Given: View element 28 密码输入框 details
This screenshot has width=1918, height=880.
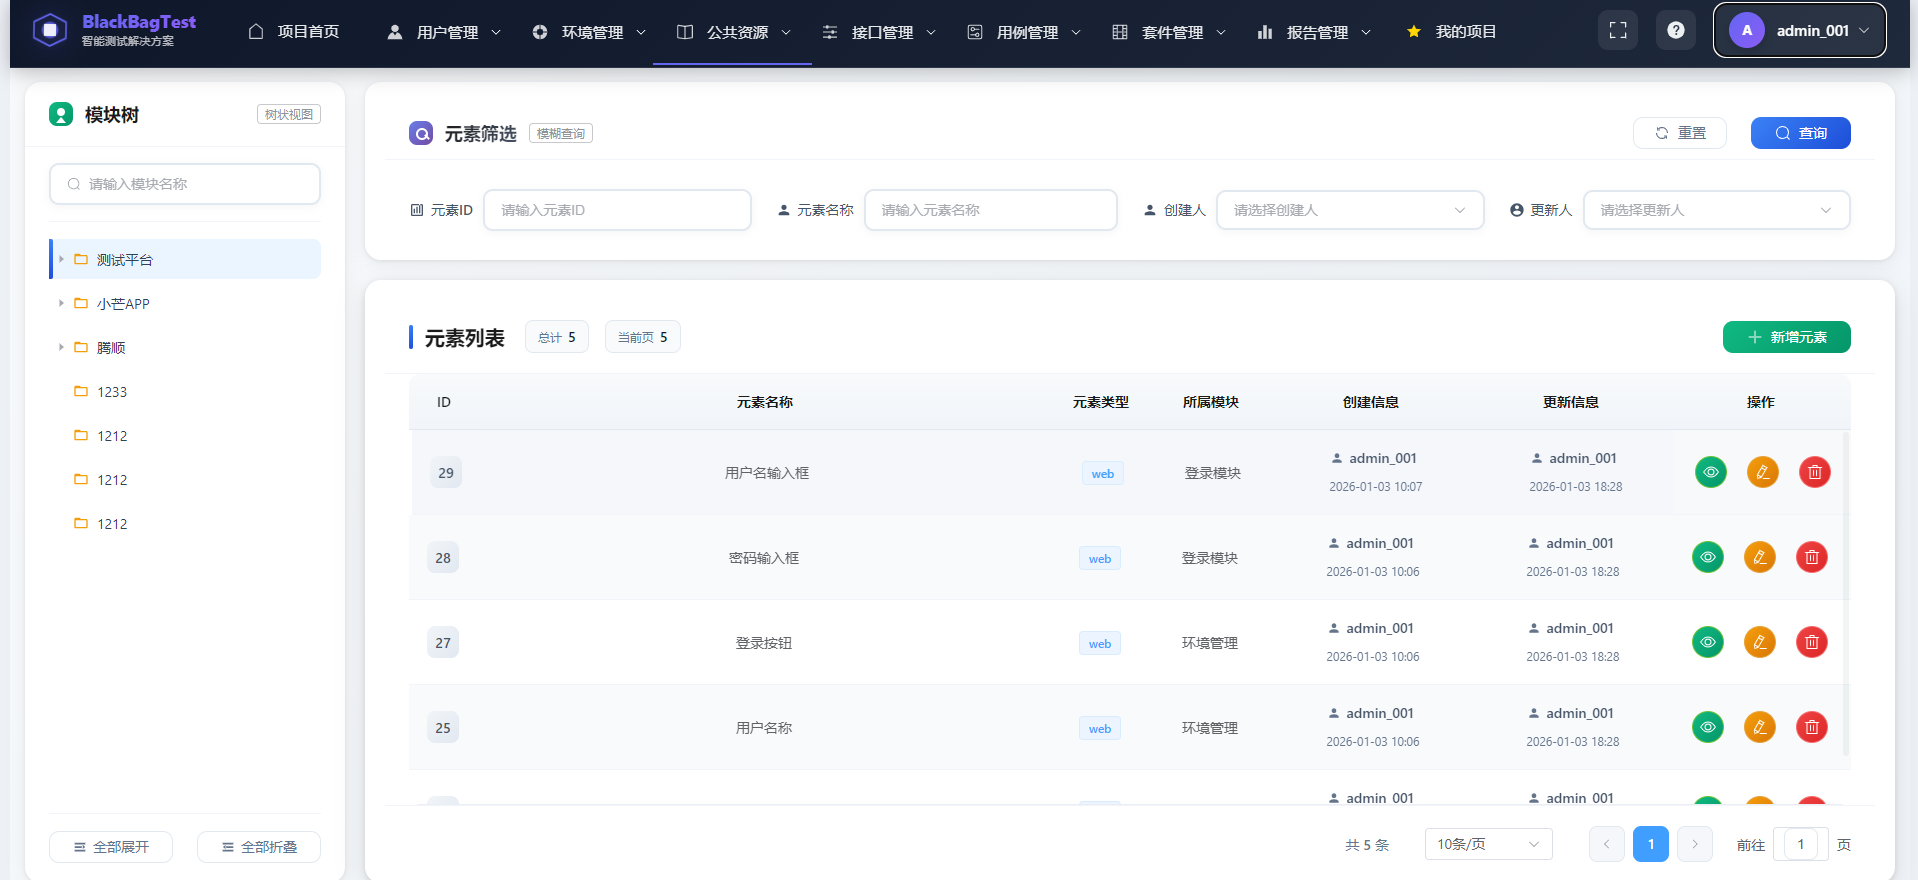Looking at the screenshot, I should tap(1708, 557).
